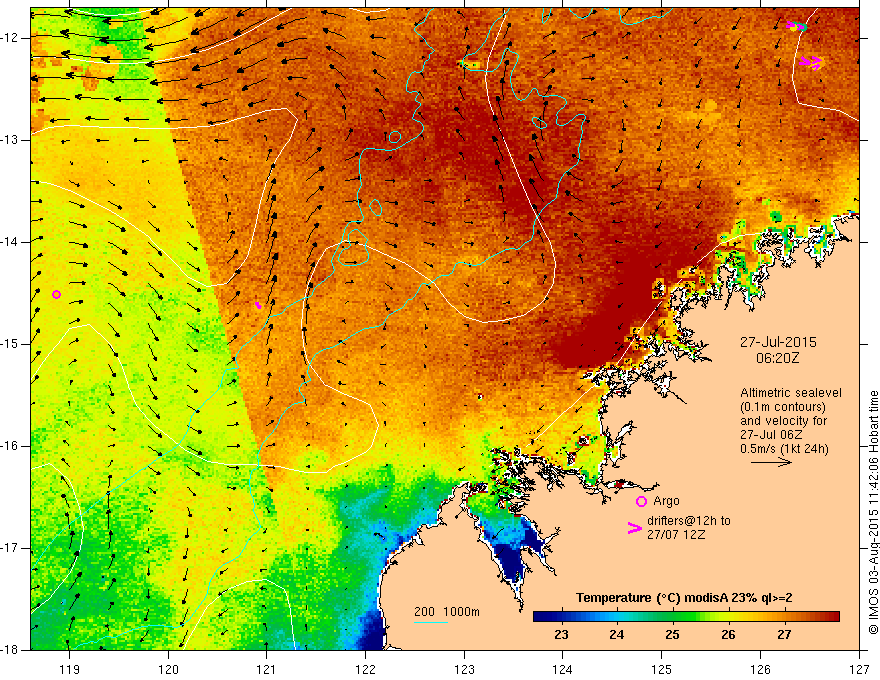The image size is (880, 680).
Task: Click the latitude axis label -16
Action: 10,446
